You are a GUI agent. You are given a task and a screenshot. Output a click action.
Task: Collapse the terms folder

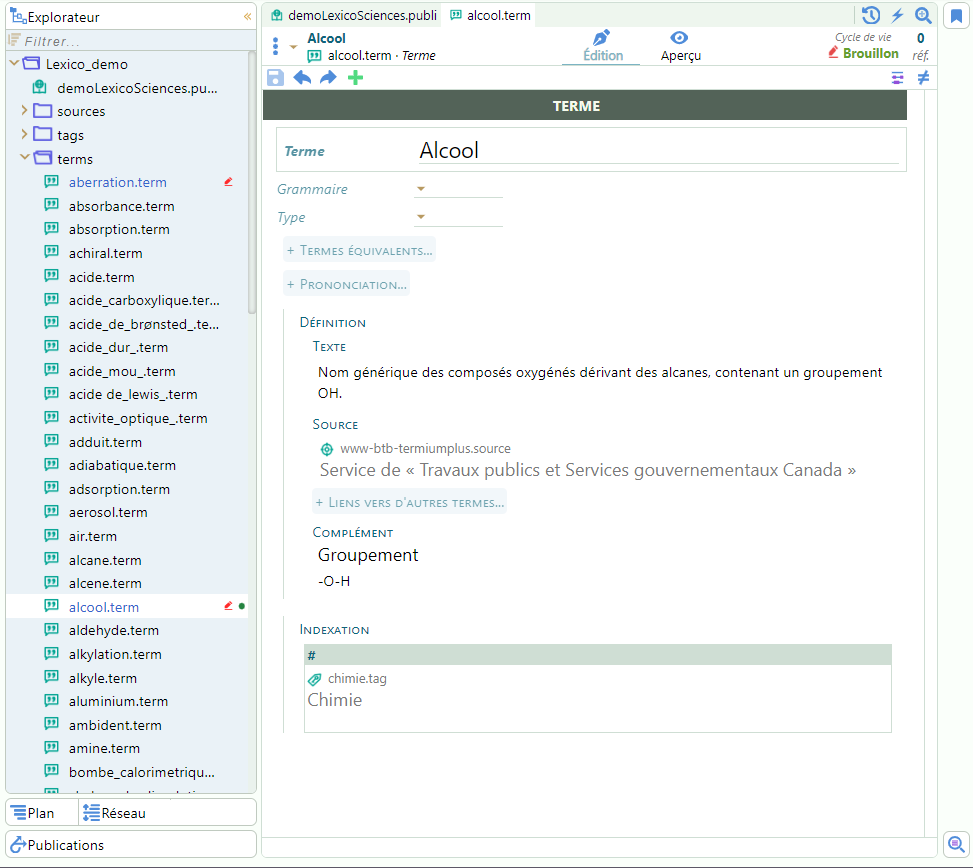click(25, 158)
